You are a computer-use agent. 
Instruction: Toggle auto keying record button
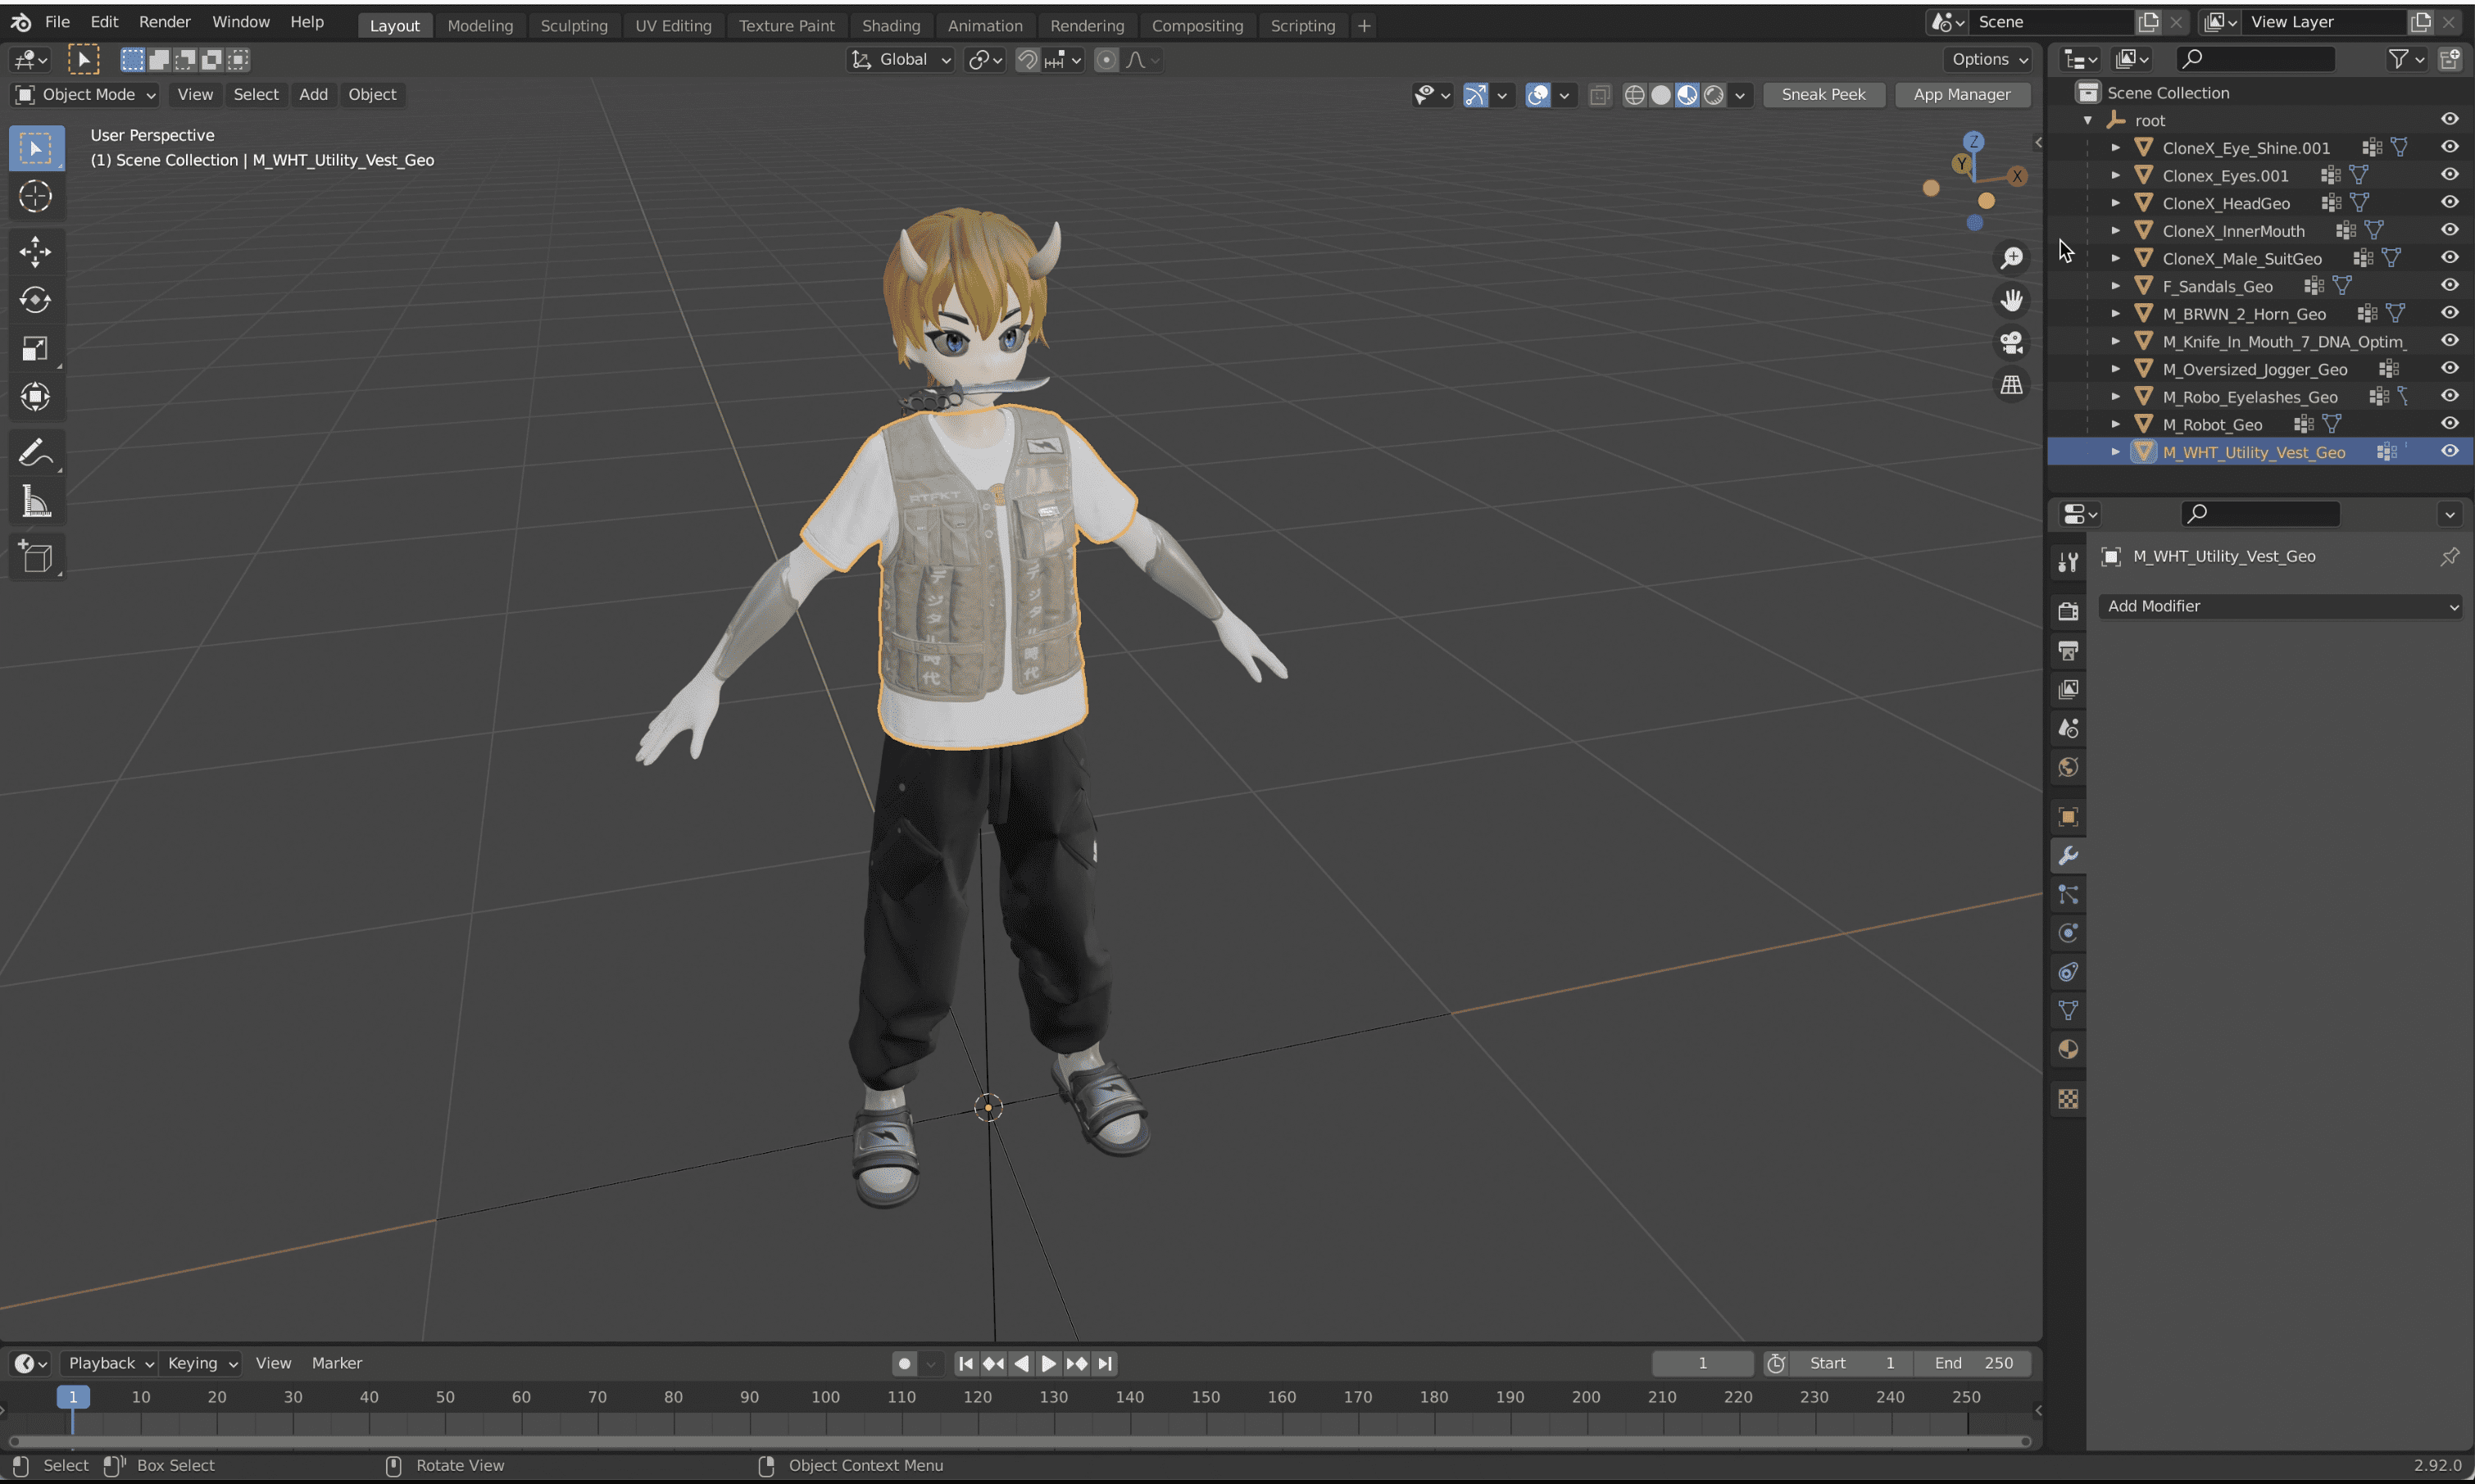(x=904, y=1363)
